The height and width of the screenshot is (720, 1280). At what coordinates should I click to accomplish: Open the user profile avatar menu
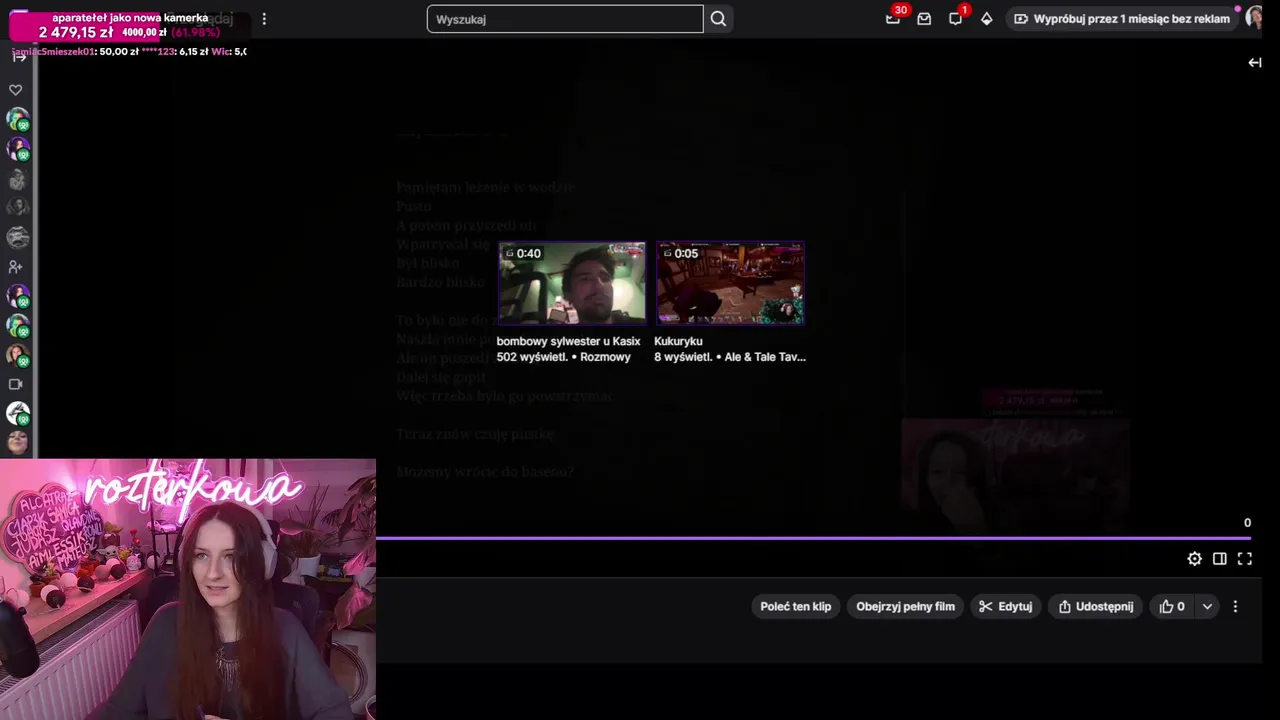1256,18
